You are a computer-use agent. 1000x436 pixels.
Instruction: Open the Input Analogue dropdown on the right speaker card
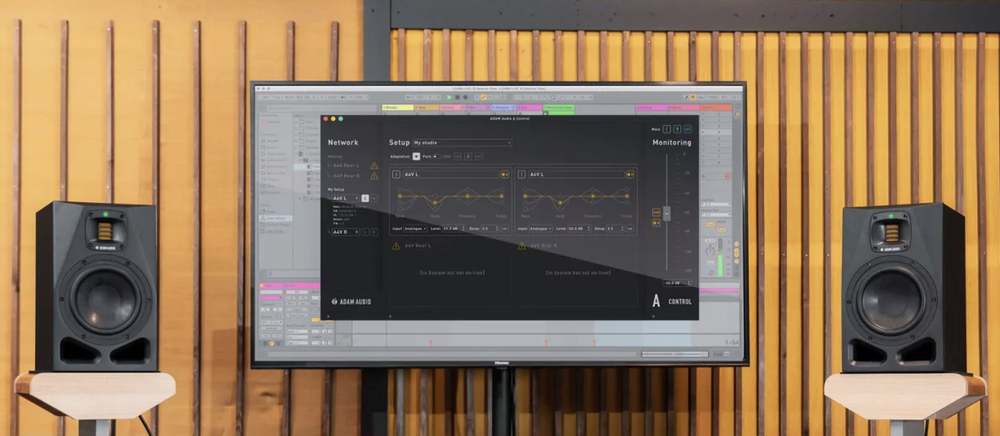pyautogui.click(x=540, y=228)
